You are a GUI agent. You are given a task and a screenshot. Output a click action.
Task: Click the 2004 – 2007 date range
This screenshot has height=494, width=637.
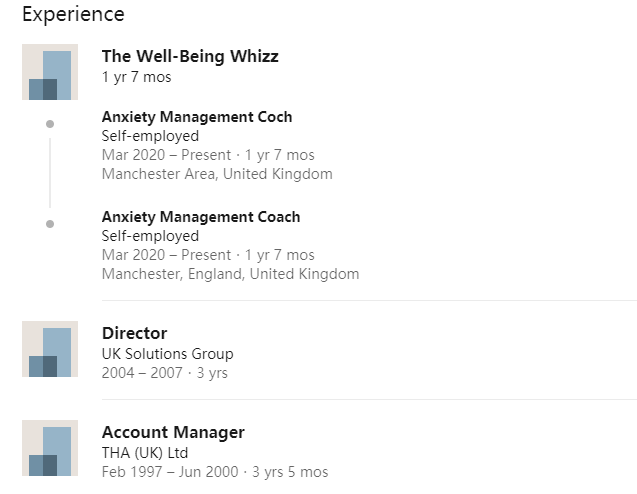point(142,373)
